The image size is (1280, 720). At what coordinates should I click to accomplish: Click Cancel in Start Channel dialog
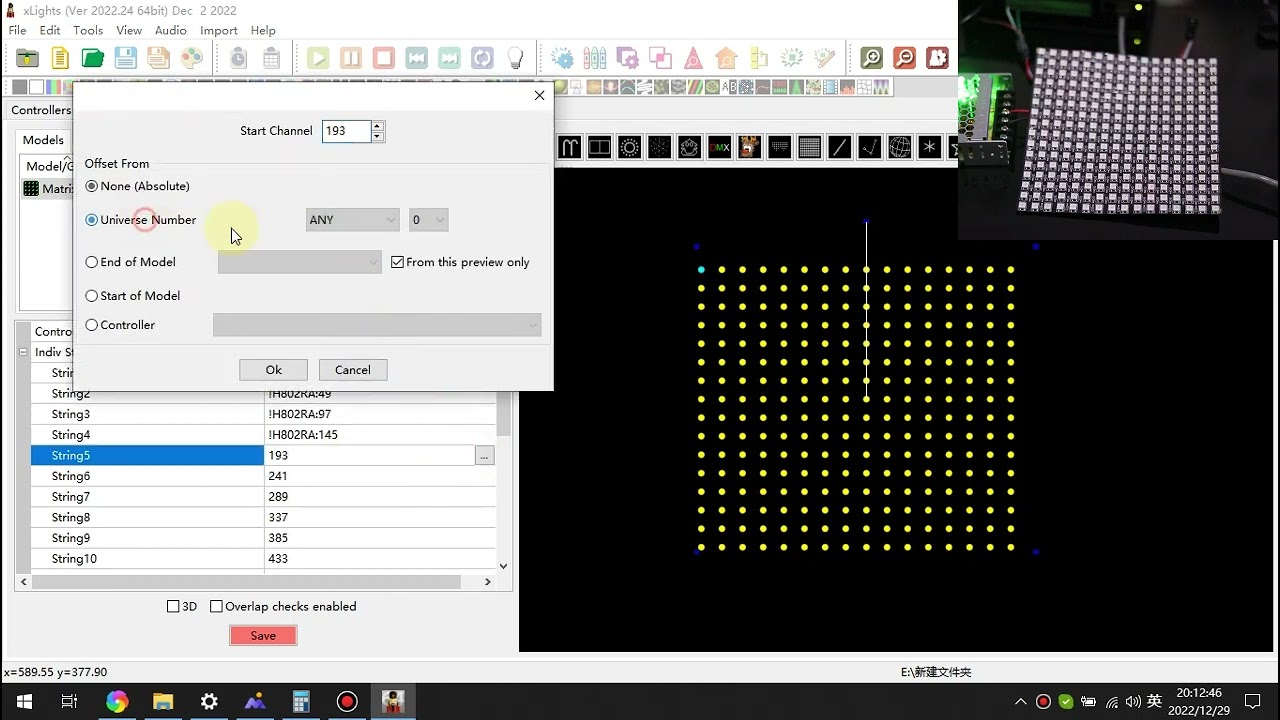pos(352,370)
